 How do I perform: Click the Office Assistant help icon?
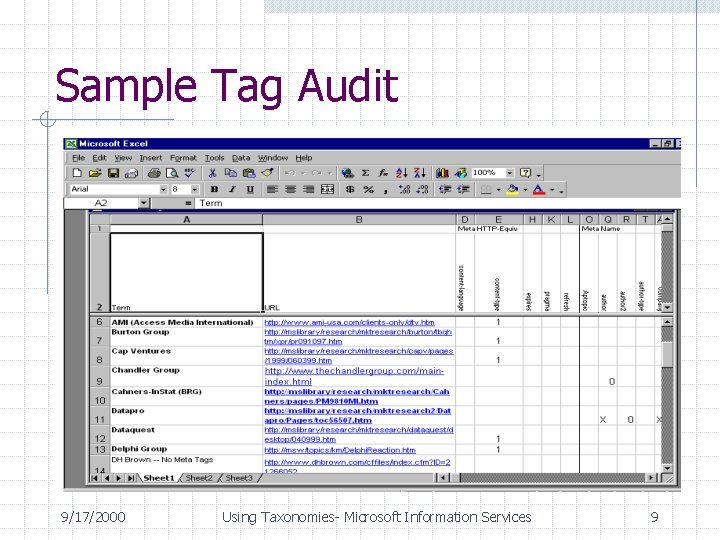pyautogui.click(x=525, y=173)
